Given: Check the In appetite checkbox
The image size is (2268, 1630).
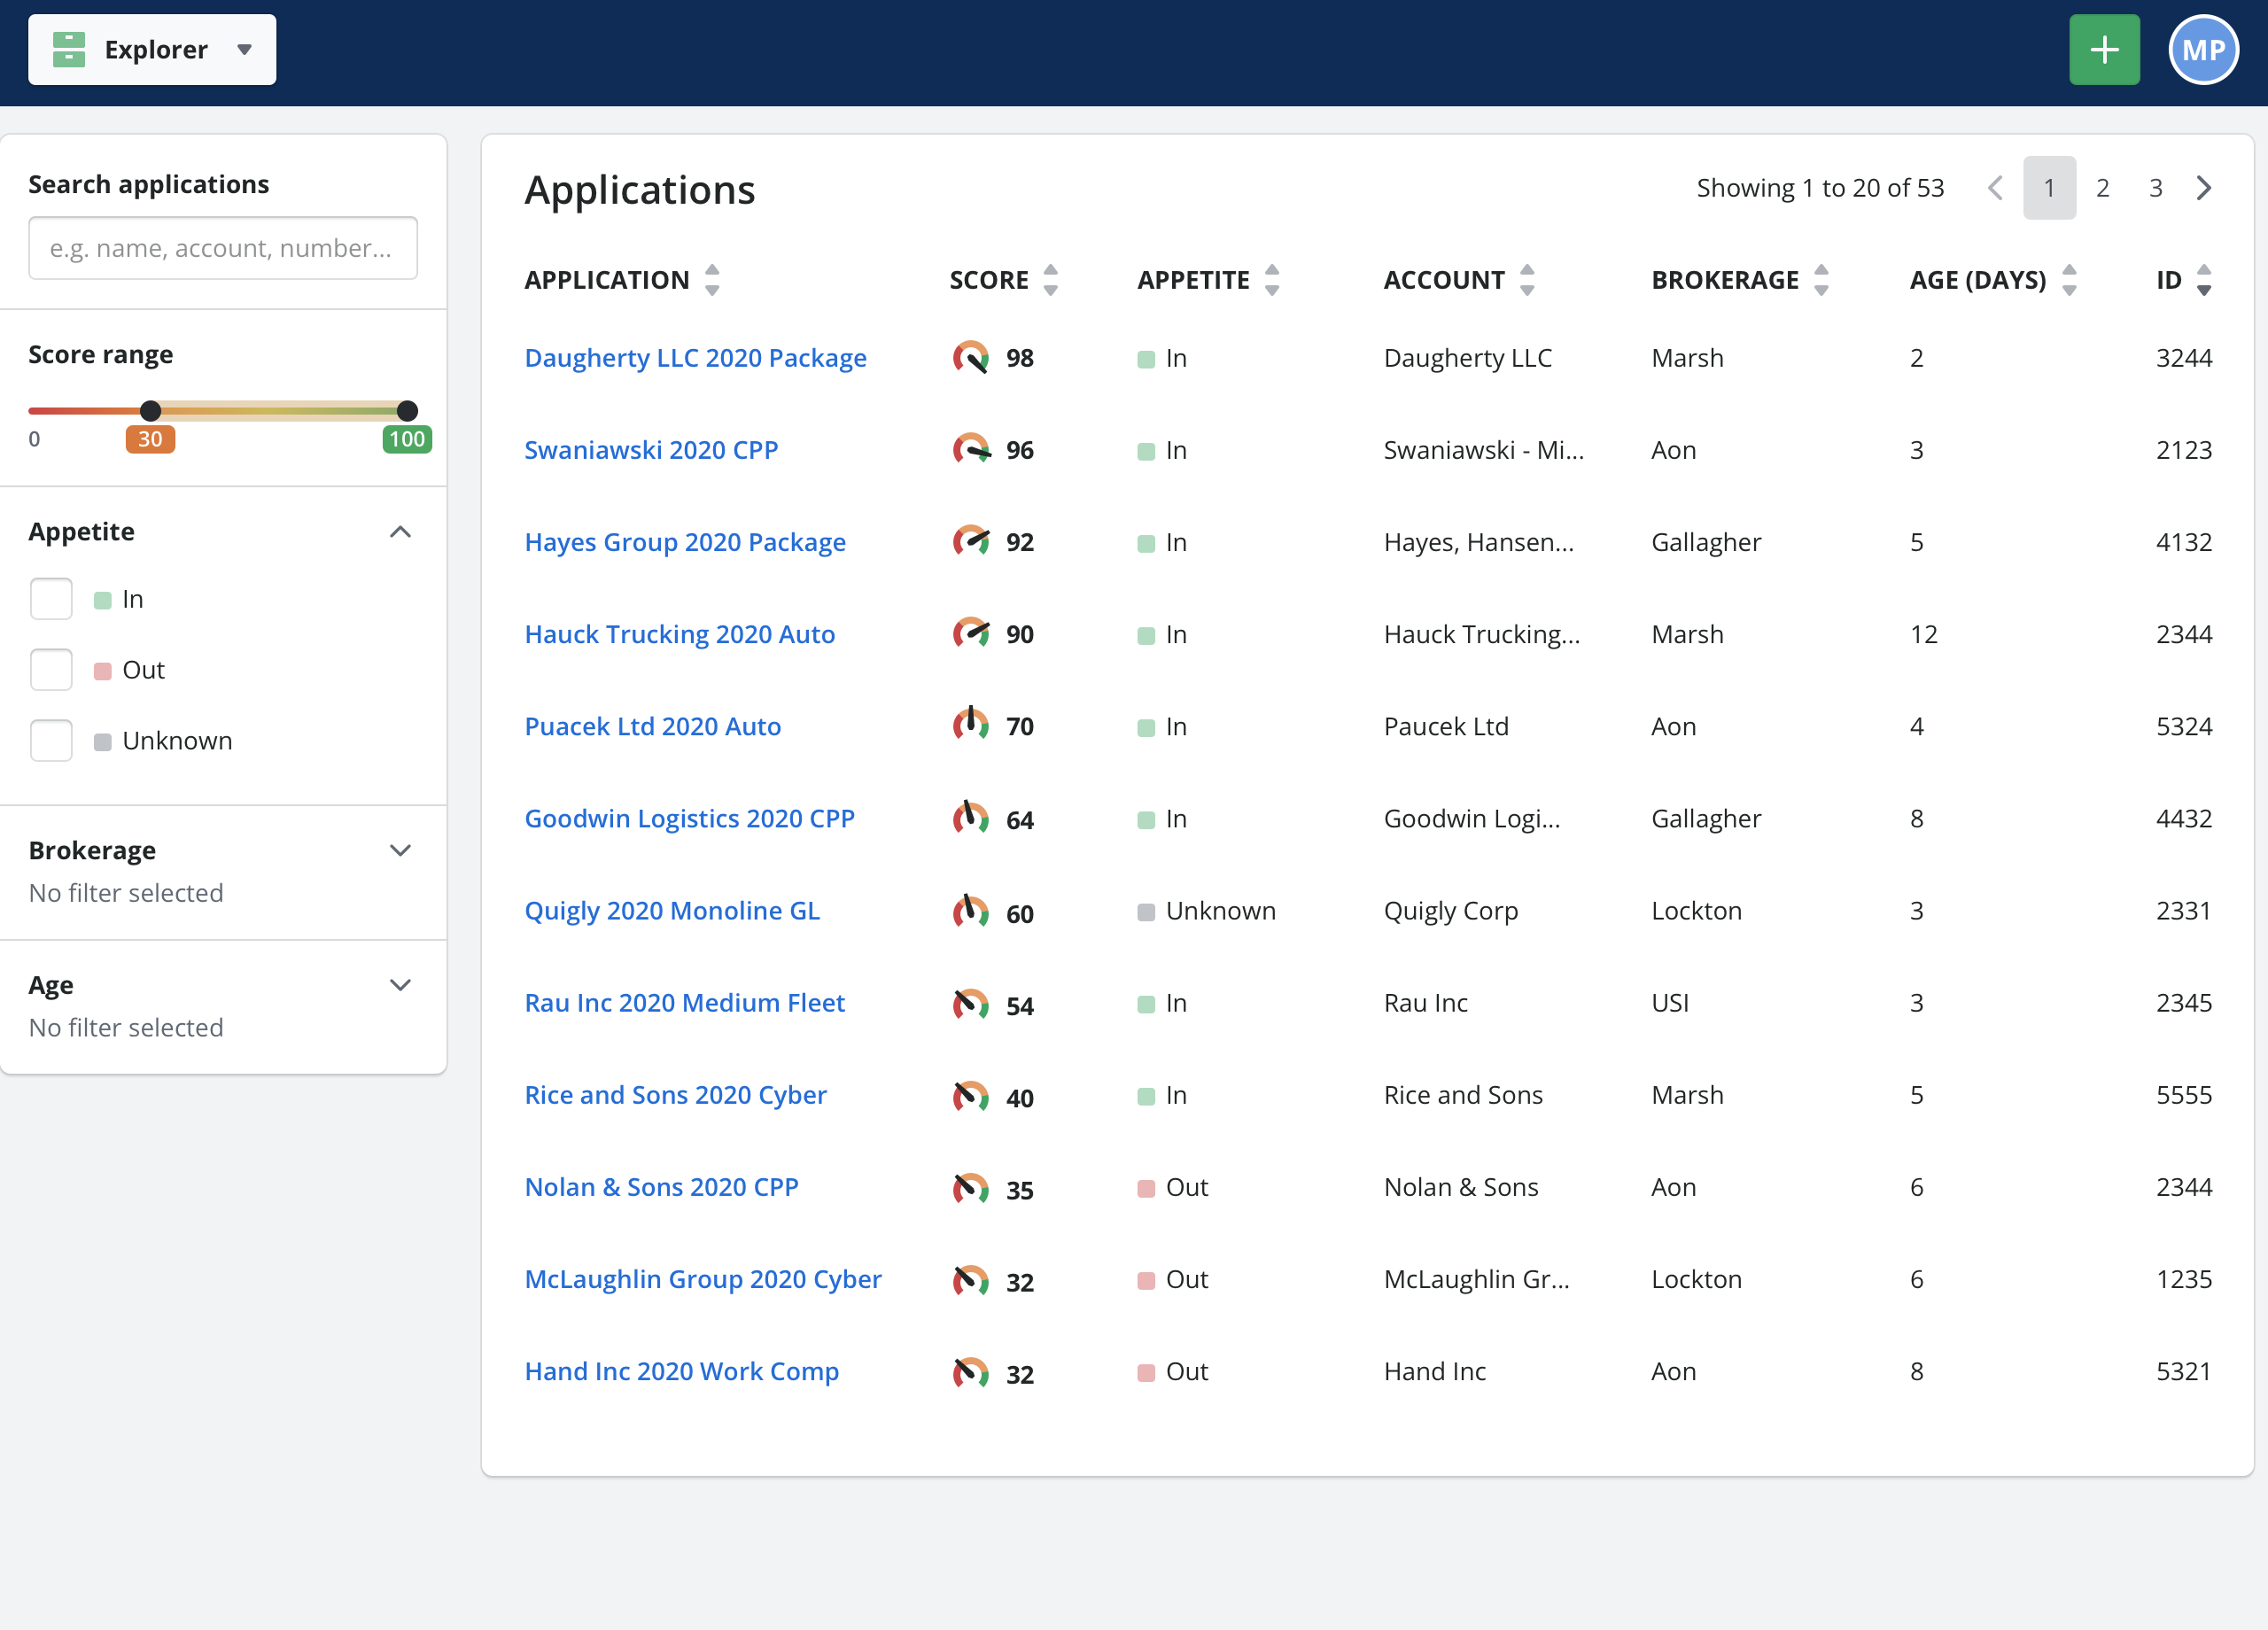Looking at the screenshot, I should click(x=51, y=599).
